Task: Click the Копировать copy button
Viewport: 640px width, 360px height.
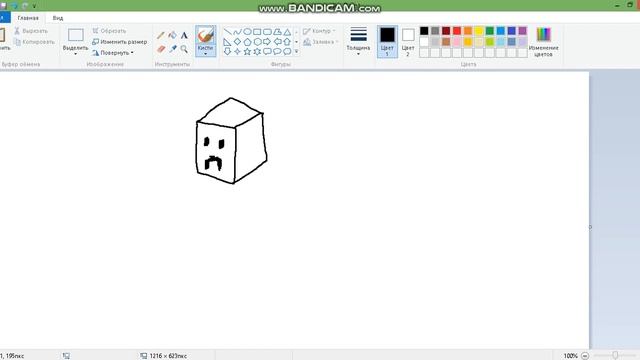Action: tap(34, 42)
